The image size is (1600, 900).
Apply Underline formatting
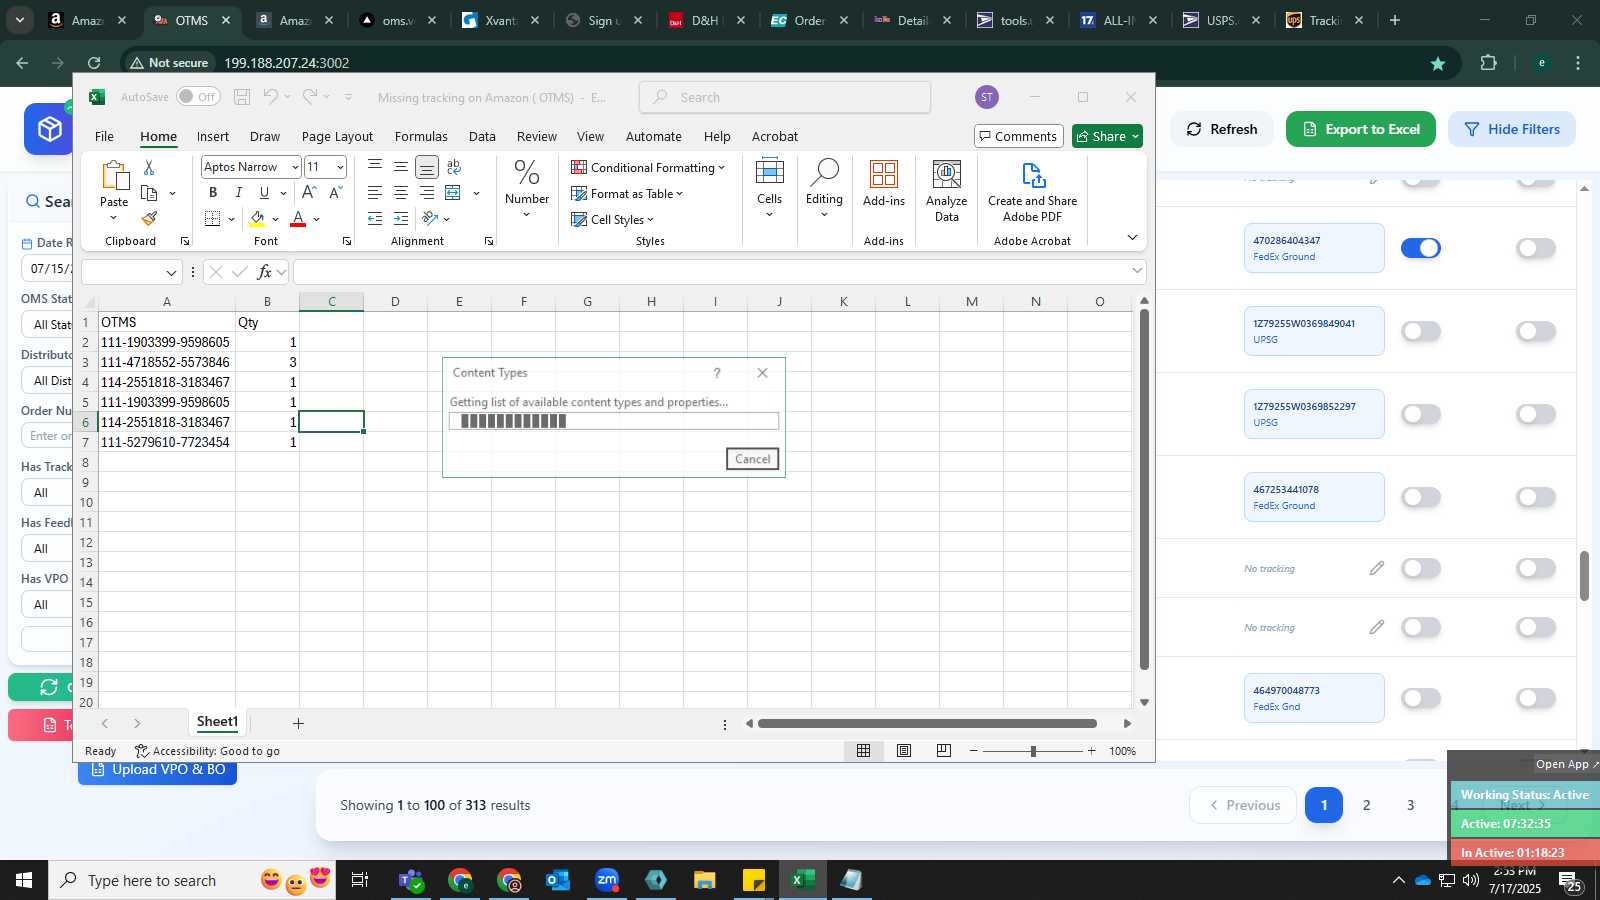[x=264, y=193]
